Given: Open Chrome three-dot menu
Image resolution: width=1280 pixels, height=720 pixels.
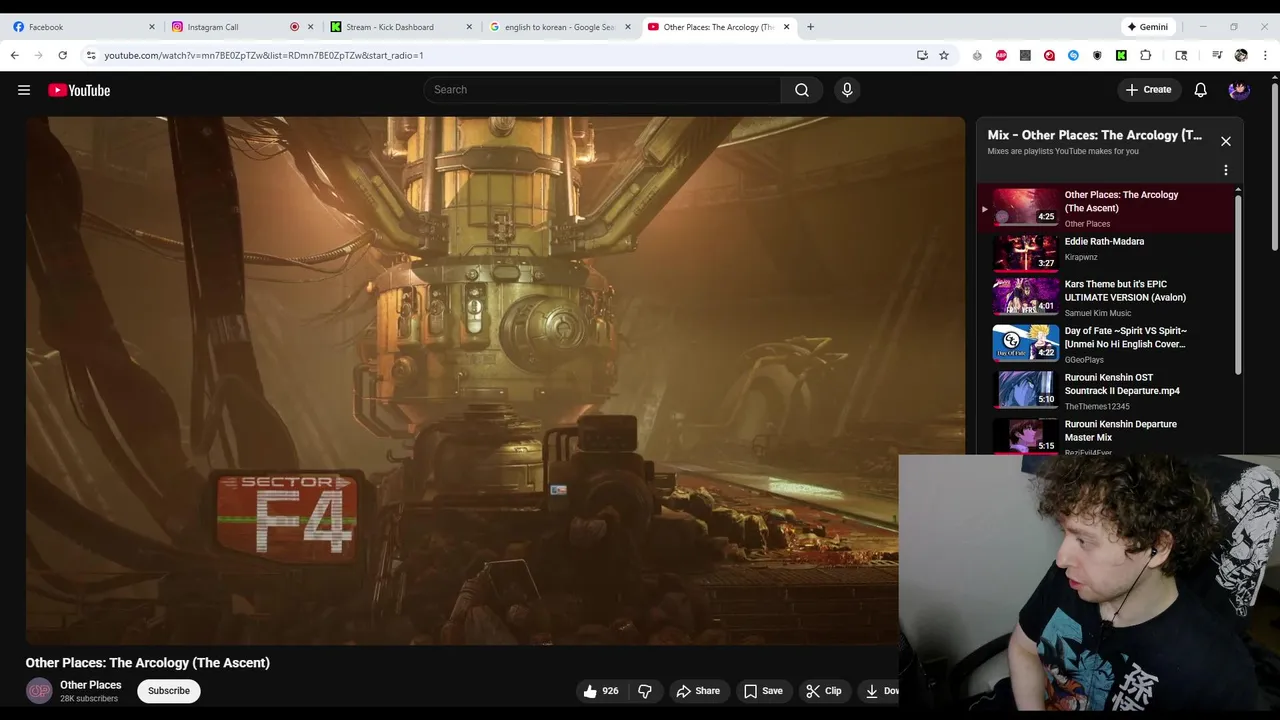Looking at the screenshot, I should pos(1265,55).
